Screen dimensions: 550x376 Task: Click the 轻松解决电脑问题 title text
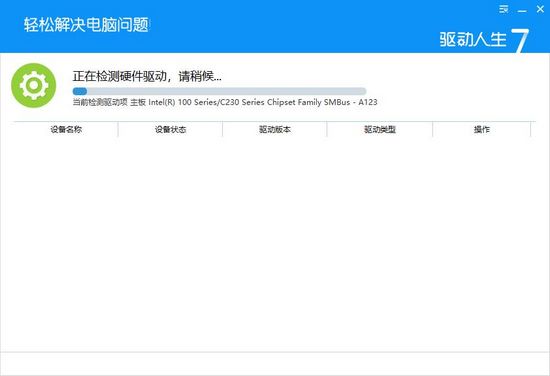[x=86, y=25]
